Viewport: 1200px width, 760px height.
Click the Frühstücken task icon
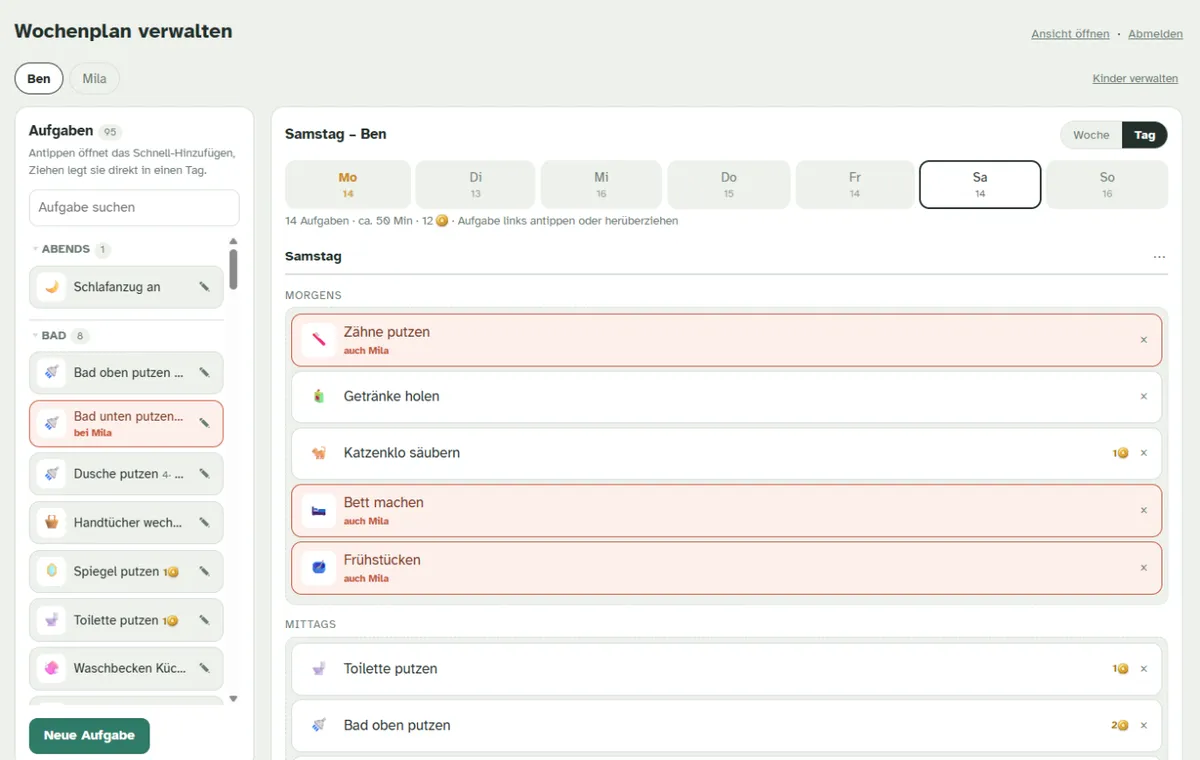(319, 568)
